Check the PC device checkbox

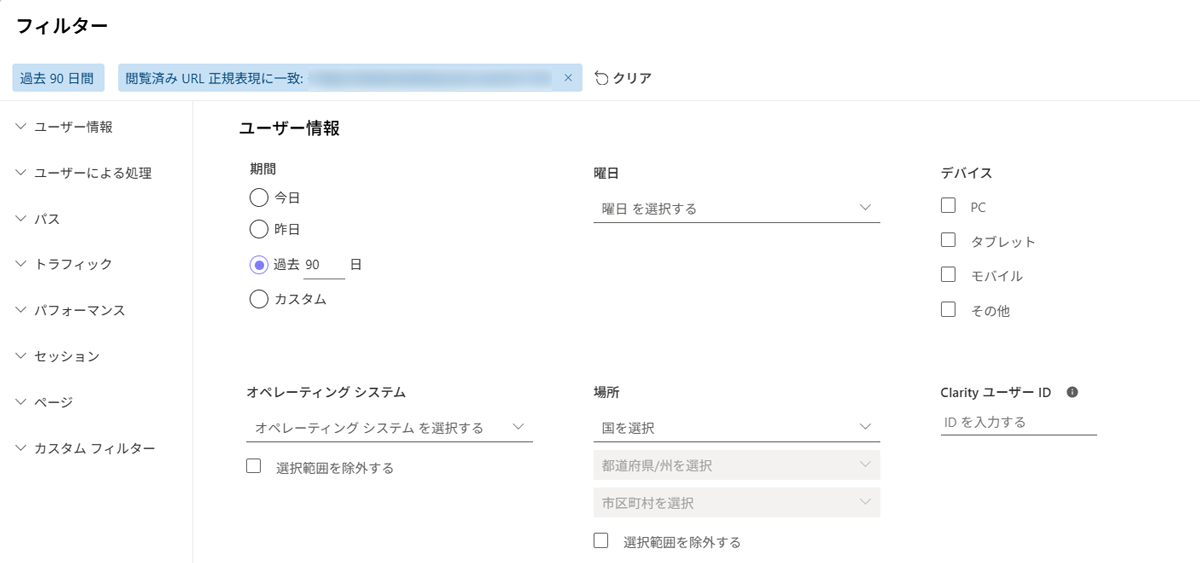949,206
